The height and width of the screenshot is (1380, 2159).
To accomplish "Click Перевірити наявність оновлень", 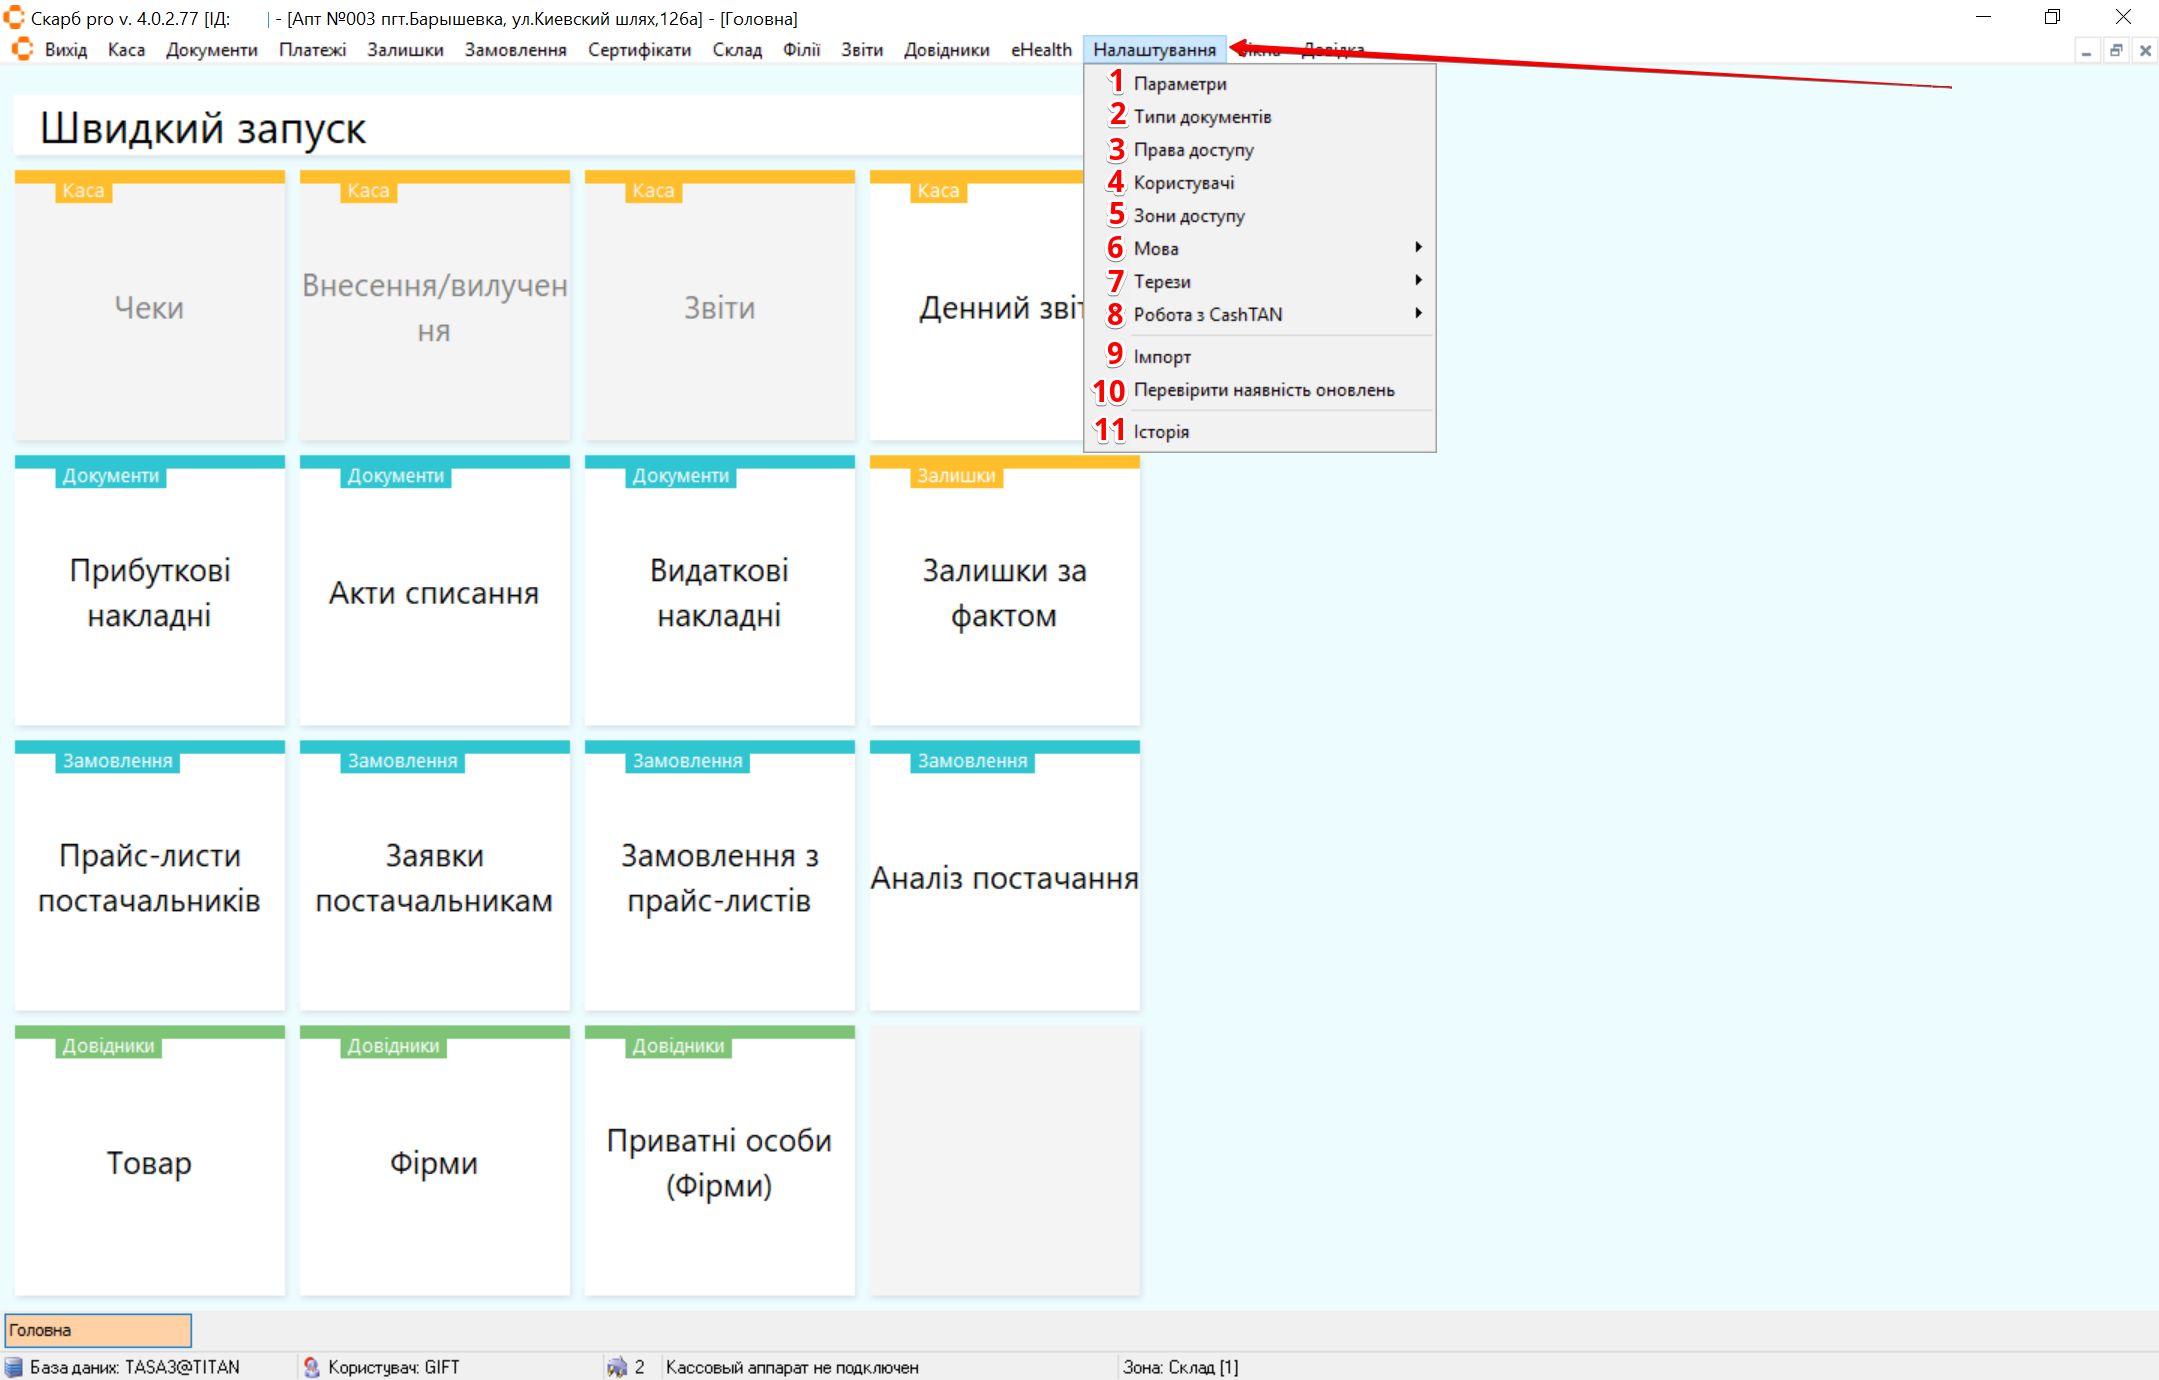I will tap(1264, 390).
